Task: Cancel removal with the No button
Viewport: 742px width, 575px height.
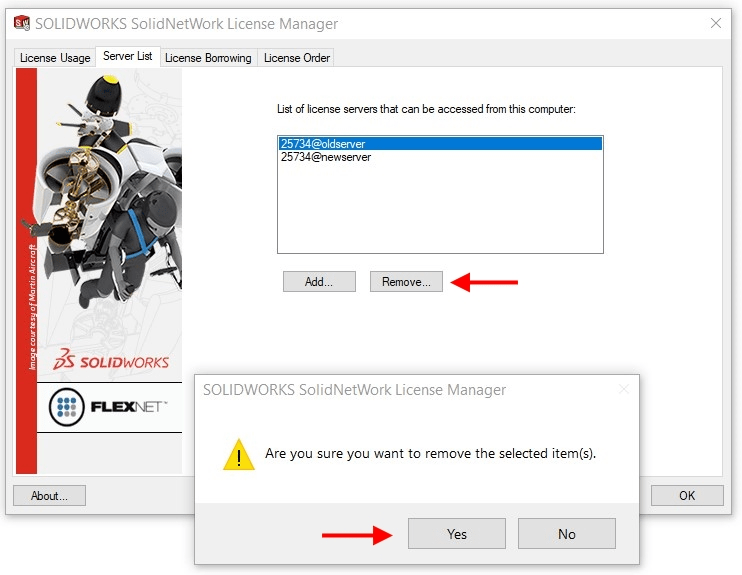Action: (x=566, y=534)
